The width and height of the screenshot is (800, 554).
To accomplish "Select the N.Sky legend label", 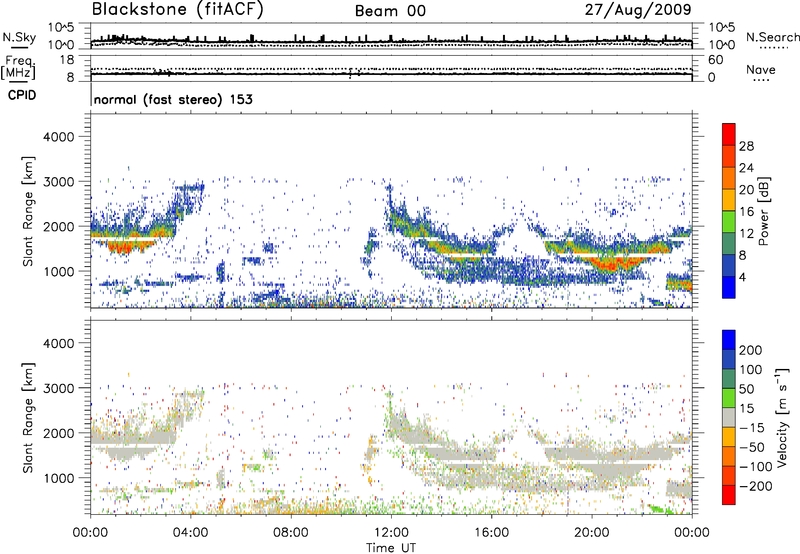I will click(19, 37).
